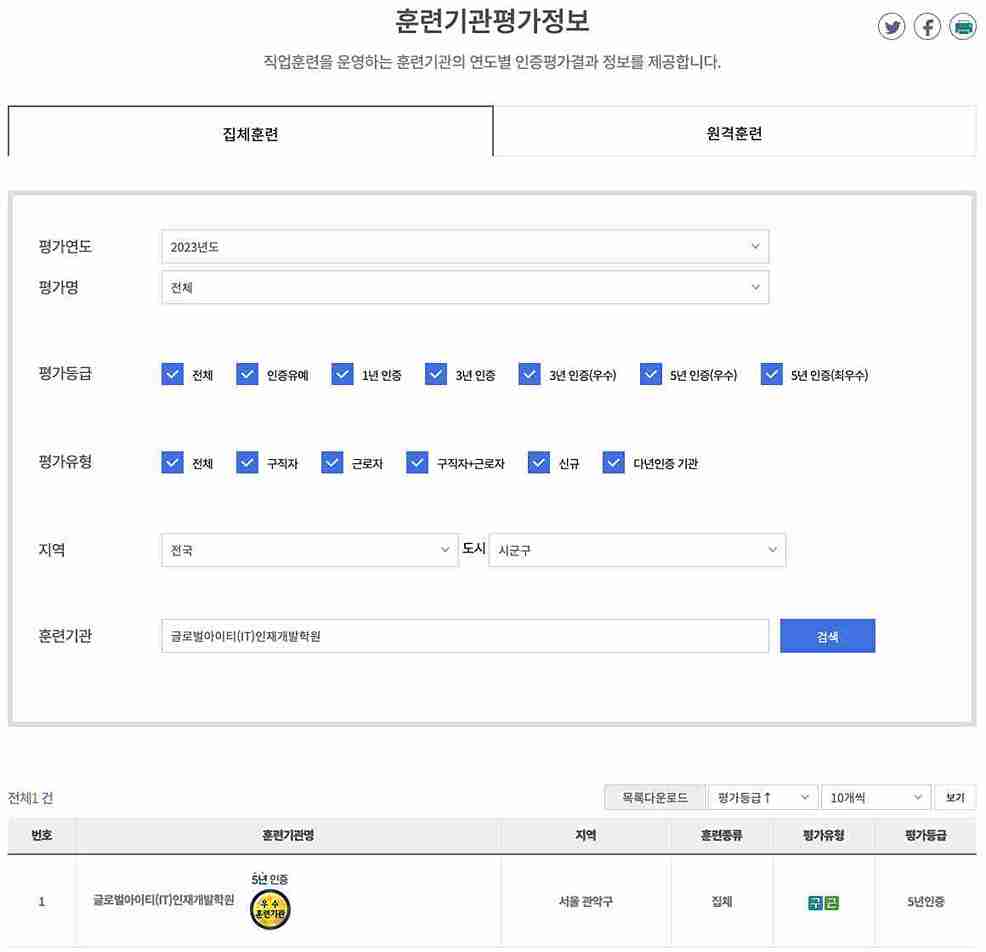
Task: Uncheck the 다년인증 기관 checkbox
Action: [613, 462]
